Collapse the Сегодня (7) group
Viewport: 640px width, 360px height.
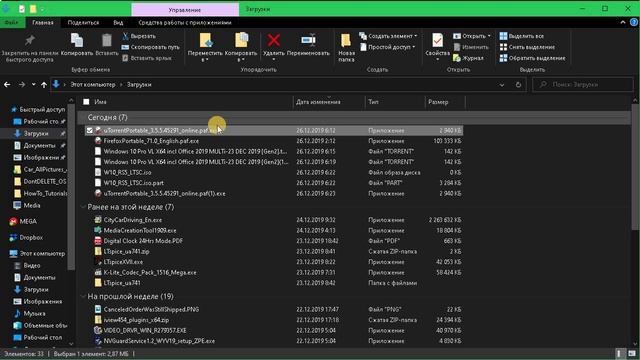(83, 118)
